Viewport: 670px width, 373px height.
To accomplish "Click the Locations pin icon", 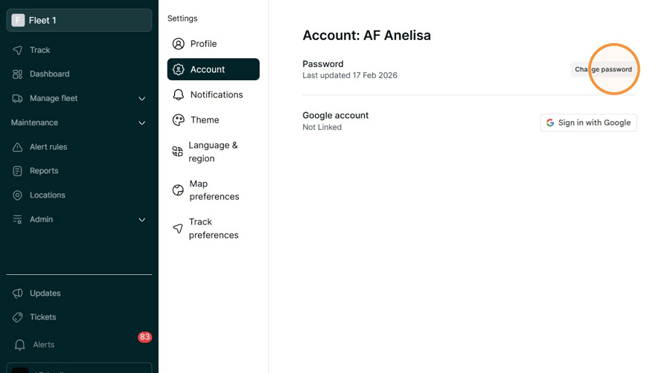I will point(18,195).
